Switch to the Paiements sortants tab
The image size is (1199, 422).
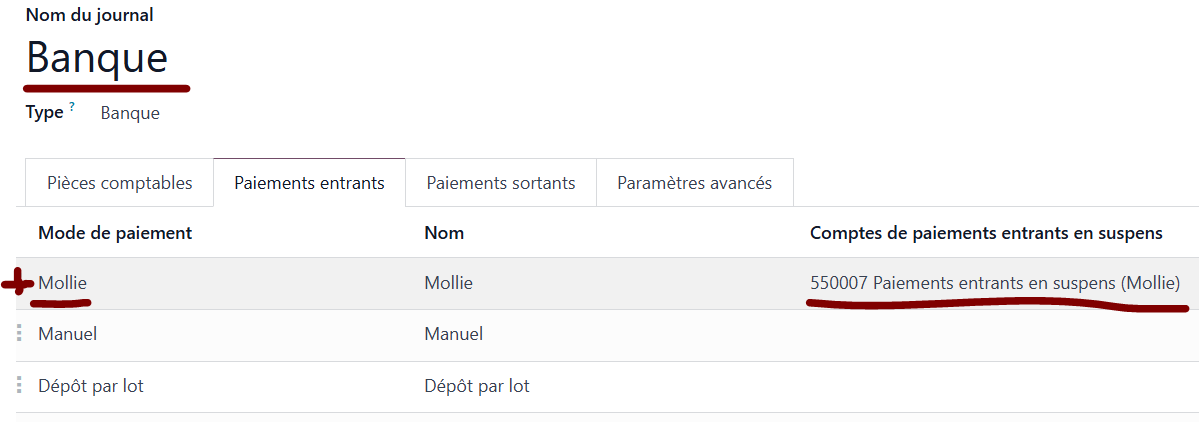point(501,183)
